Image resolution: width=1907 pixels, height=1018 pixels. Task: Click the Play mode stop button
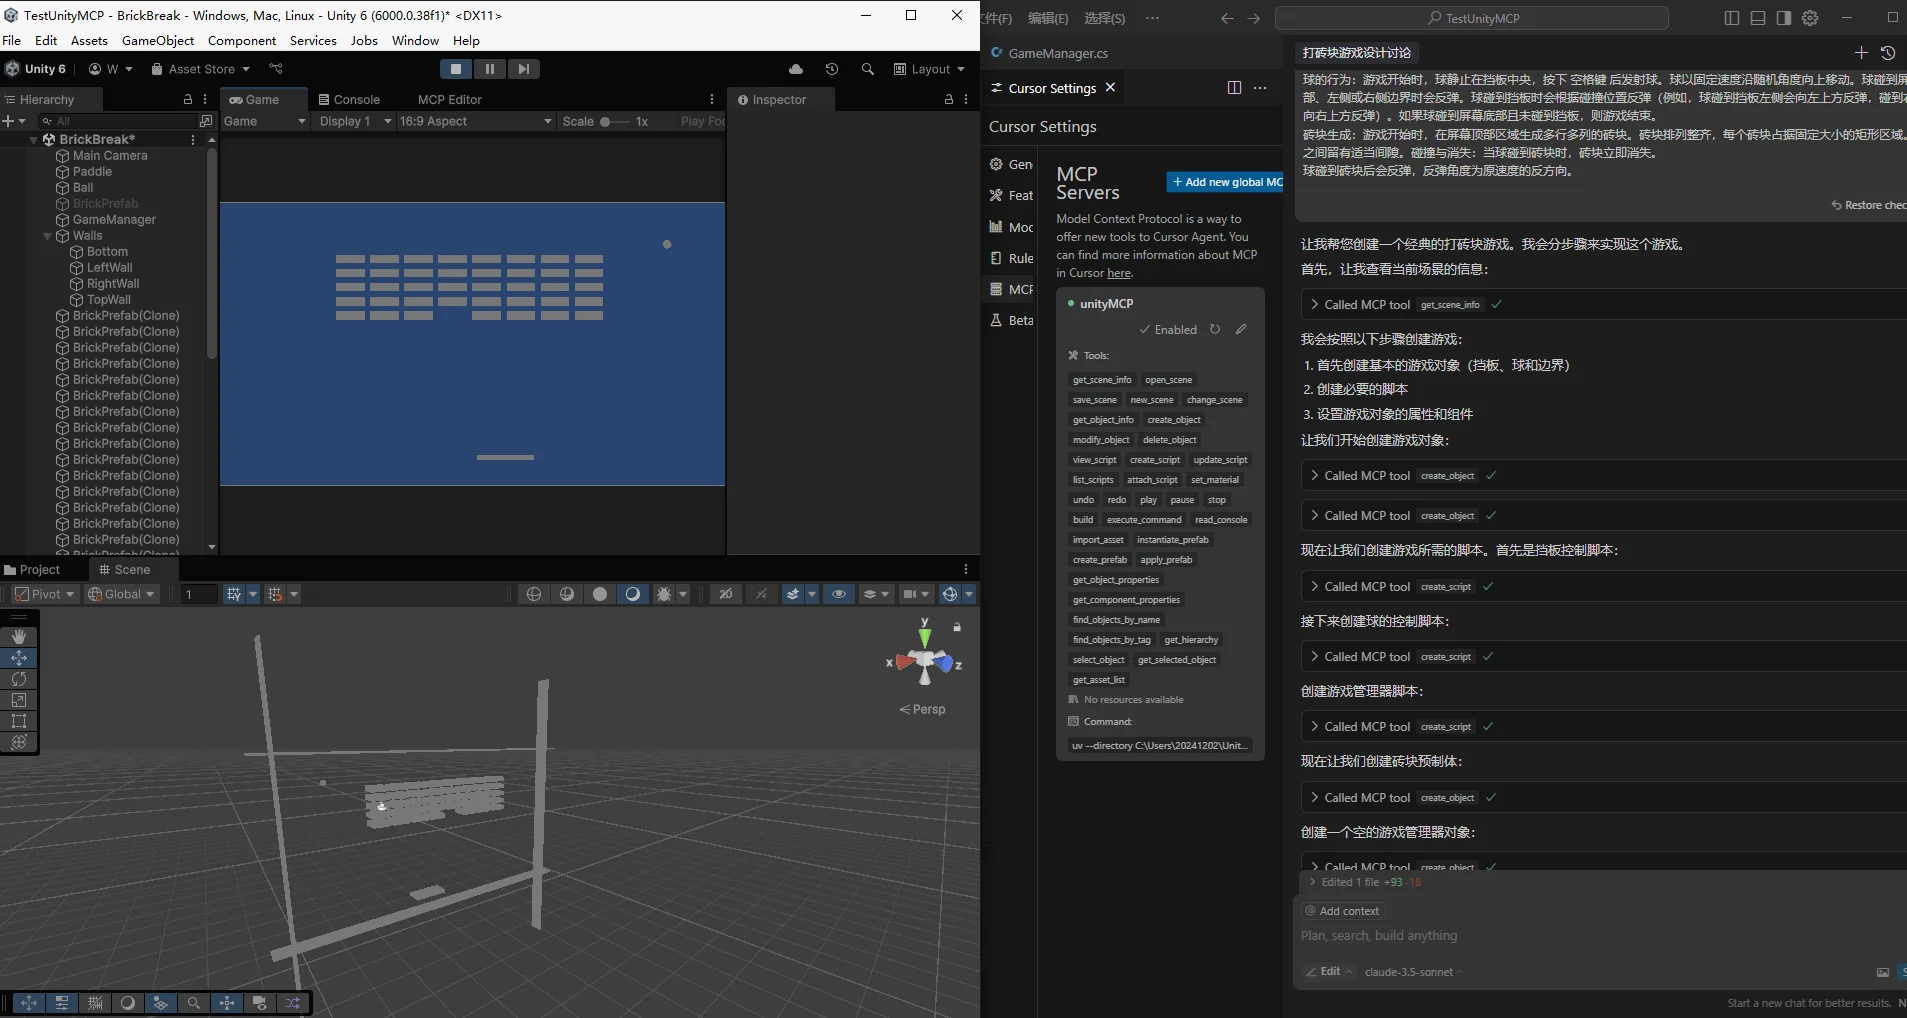pyautogui.click(x=456, y=69)
